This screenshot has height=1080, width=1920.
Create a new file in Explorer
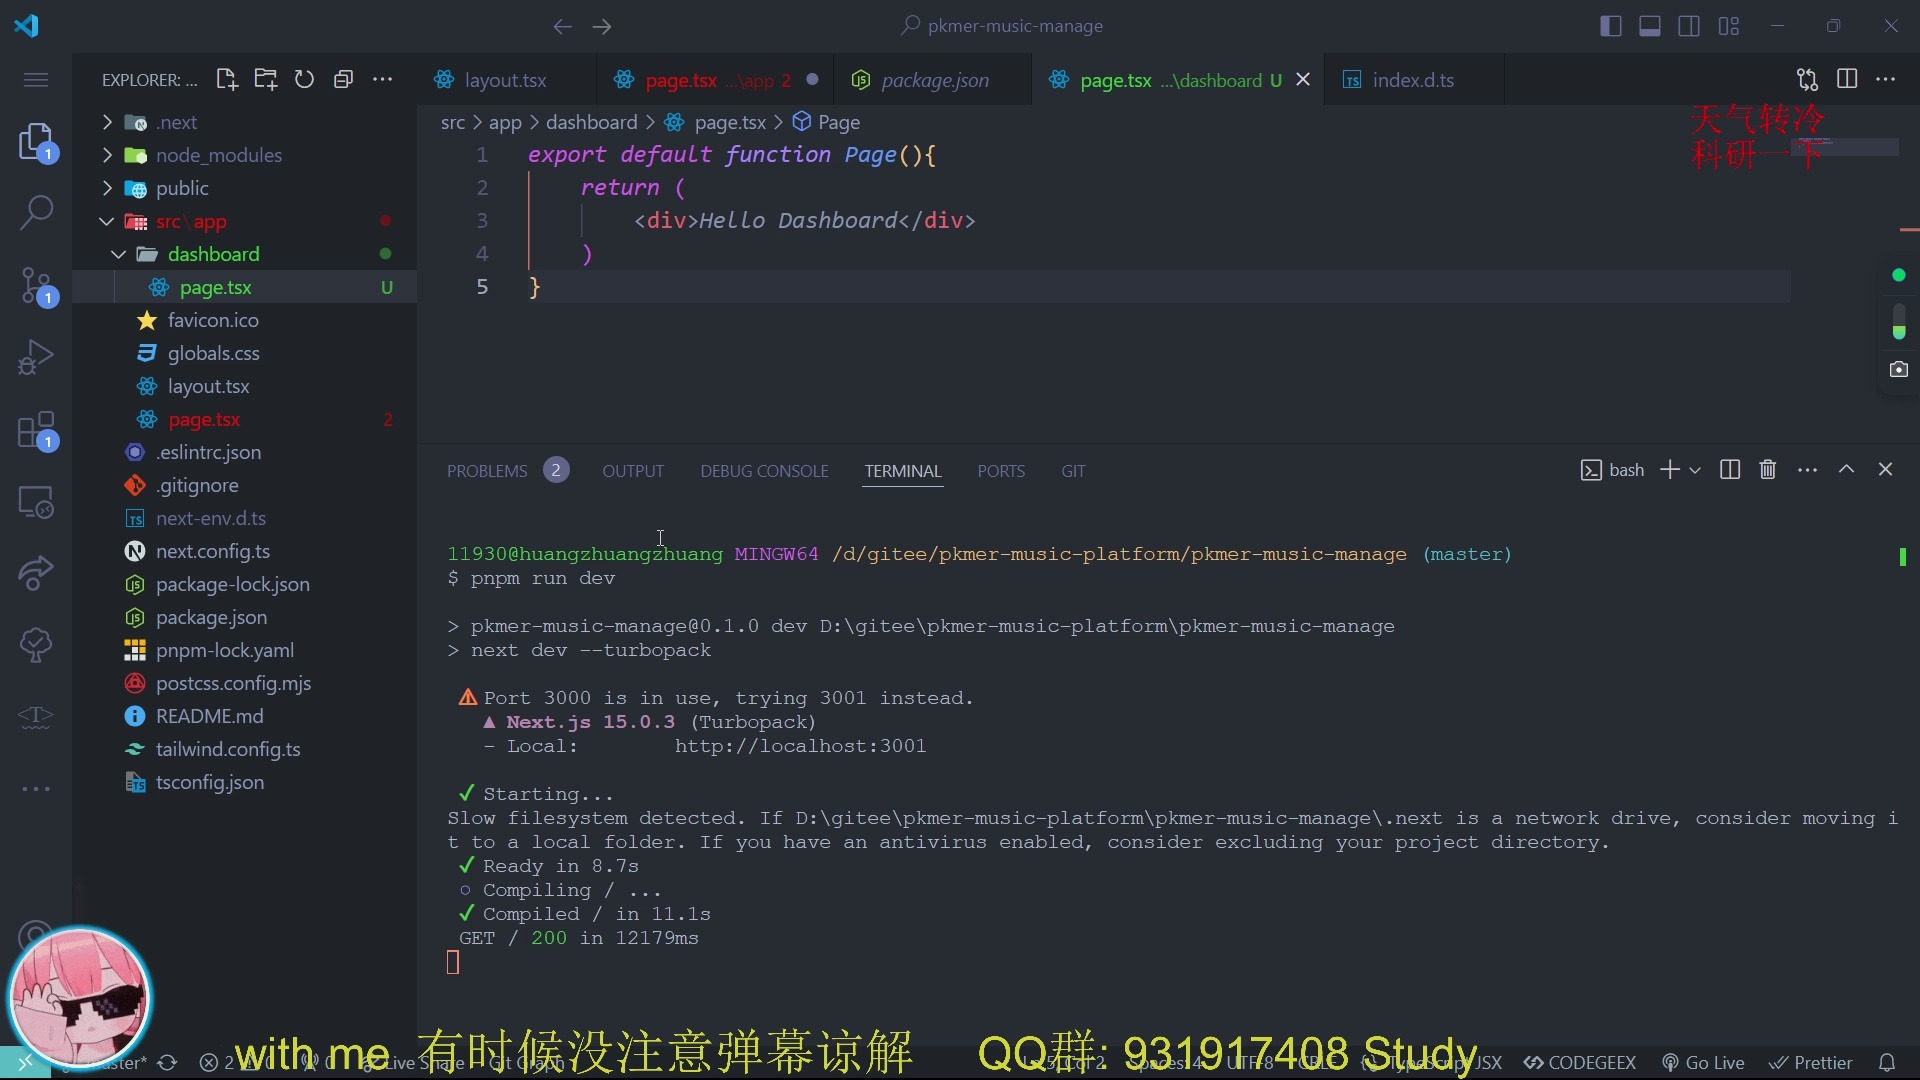point(227,80)
